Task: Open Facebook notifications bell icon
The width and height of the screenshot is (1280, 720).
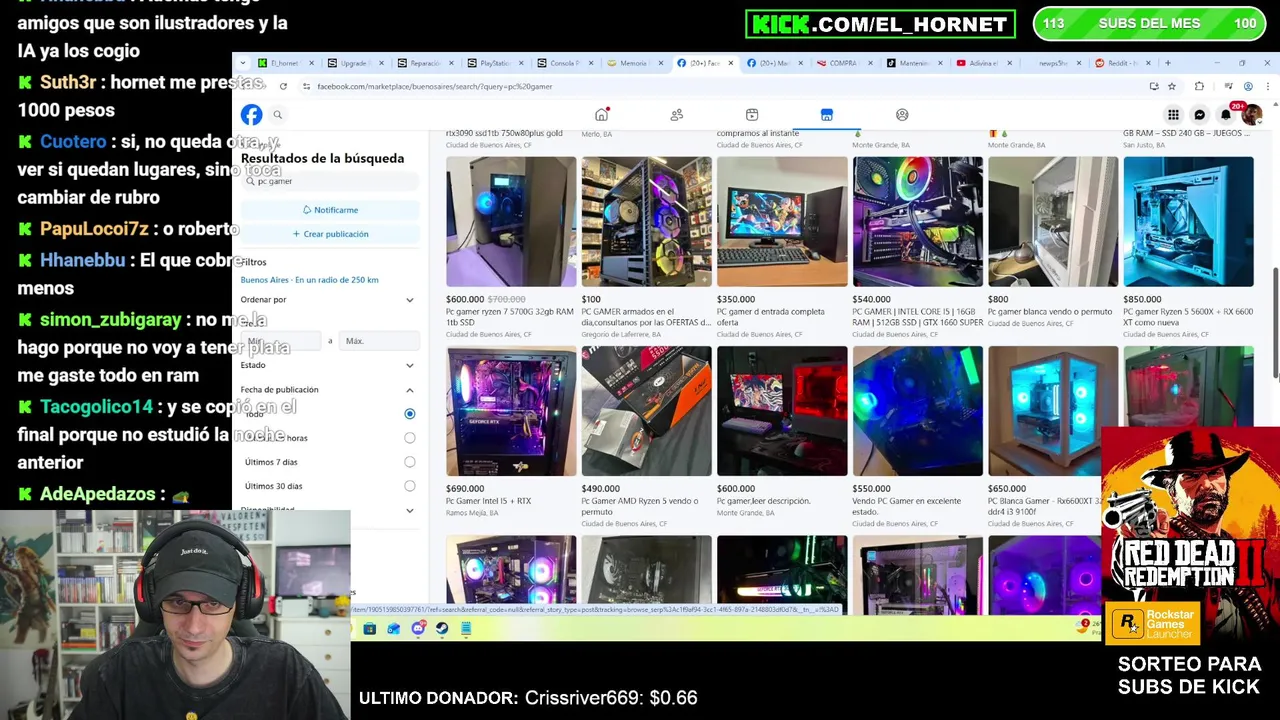Action: click(1226, 115)
